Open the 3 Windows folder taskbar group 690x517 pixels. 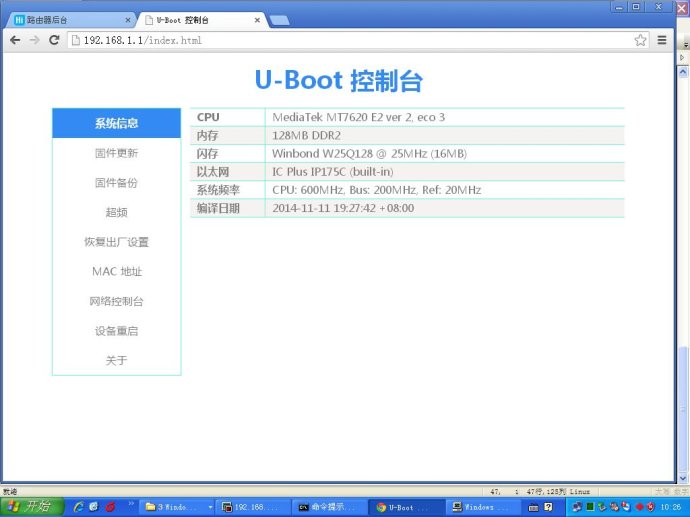coord(178,507)
